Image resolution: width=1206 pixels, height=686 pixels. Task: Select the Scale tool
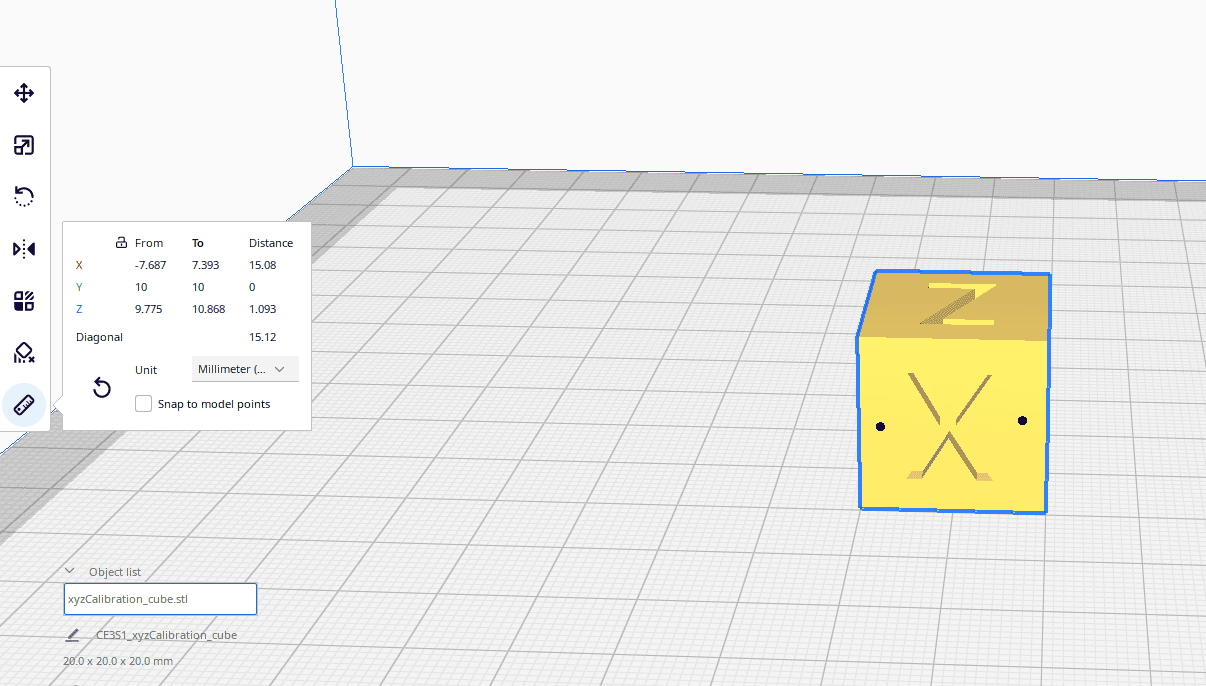point(24,145)
